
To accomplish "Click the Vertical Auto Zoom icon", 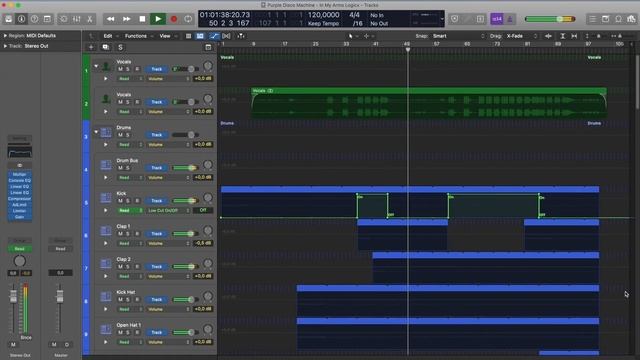I will [562, 36].
